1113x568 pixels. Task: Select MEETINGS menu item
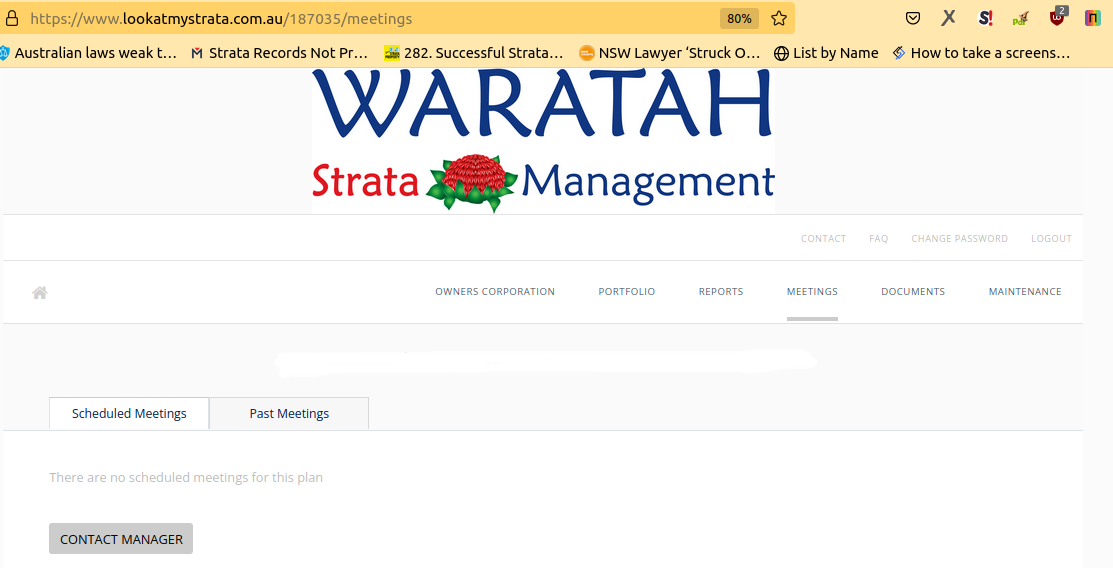(812, 292)
